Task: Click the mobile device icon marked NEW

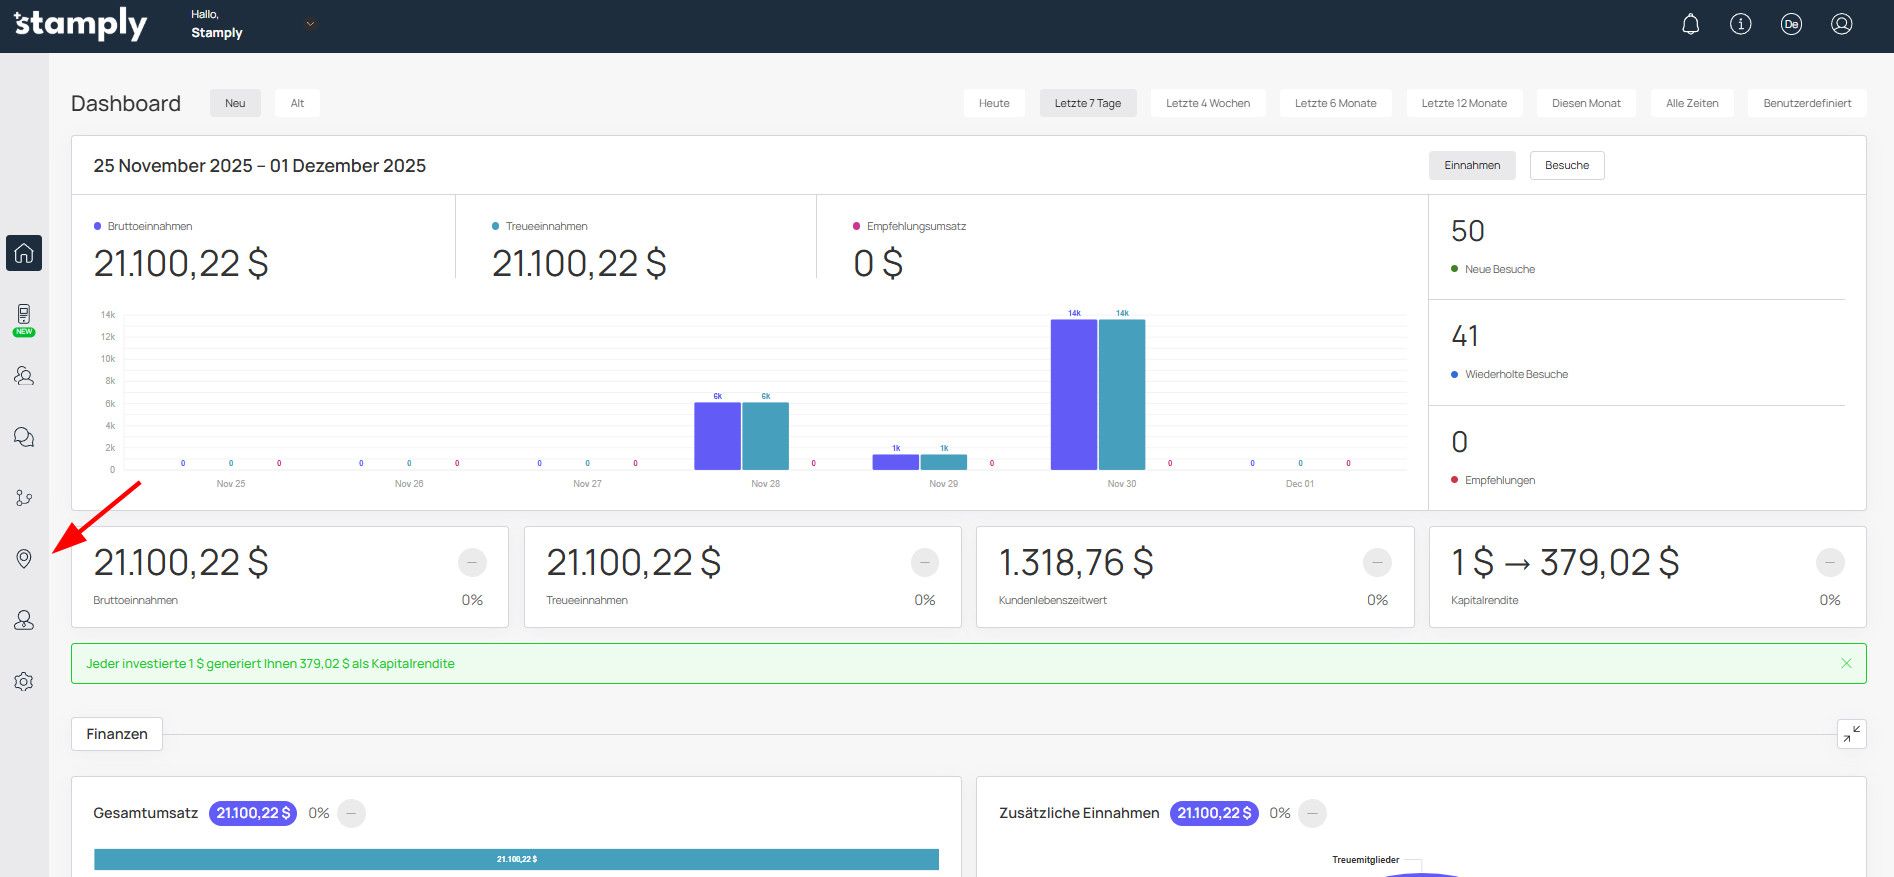Action: 24,315
